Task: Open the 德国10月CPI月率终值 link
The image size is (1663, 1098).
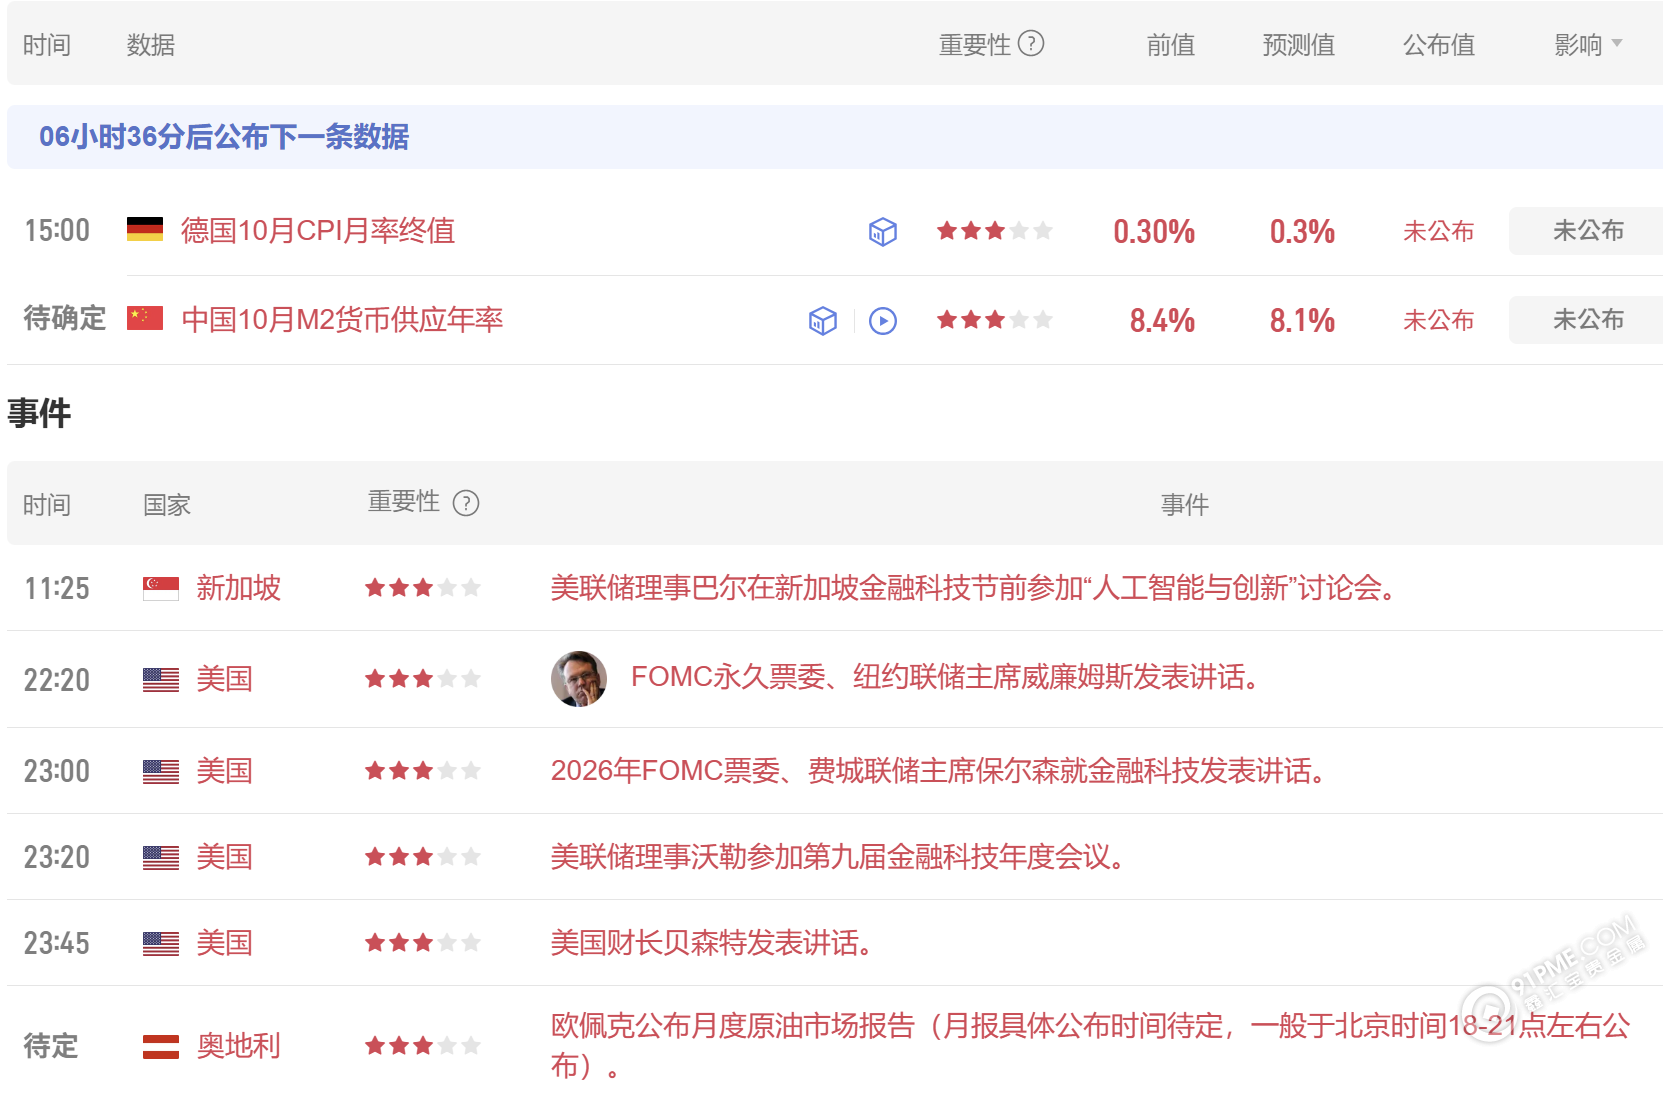Action: point(317,231)
